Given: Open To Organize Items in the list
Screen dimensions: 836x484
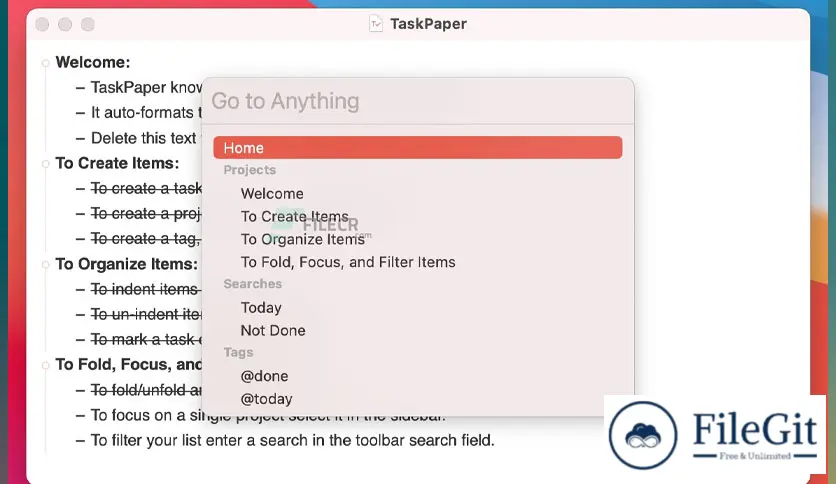Looking at the screenshot, I should (x=302, y=239).
